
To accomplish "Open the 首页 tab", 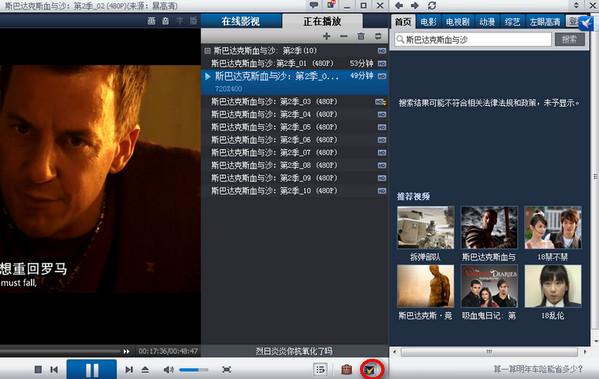I will tap(403, 22).
